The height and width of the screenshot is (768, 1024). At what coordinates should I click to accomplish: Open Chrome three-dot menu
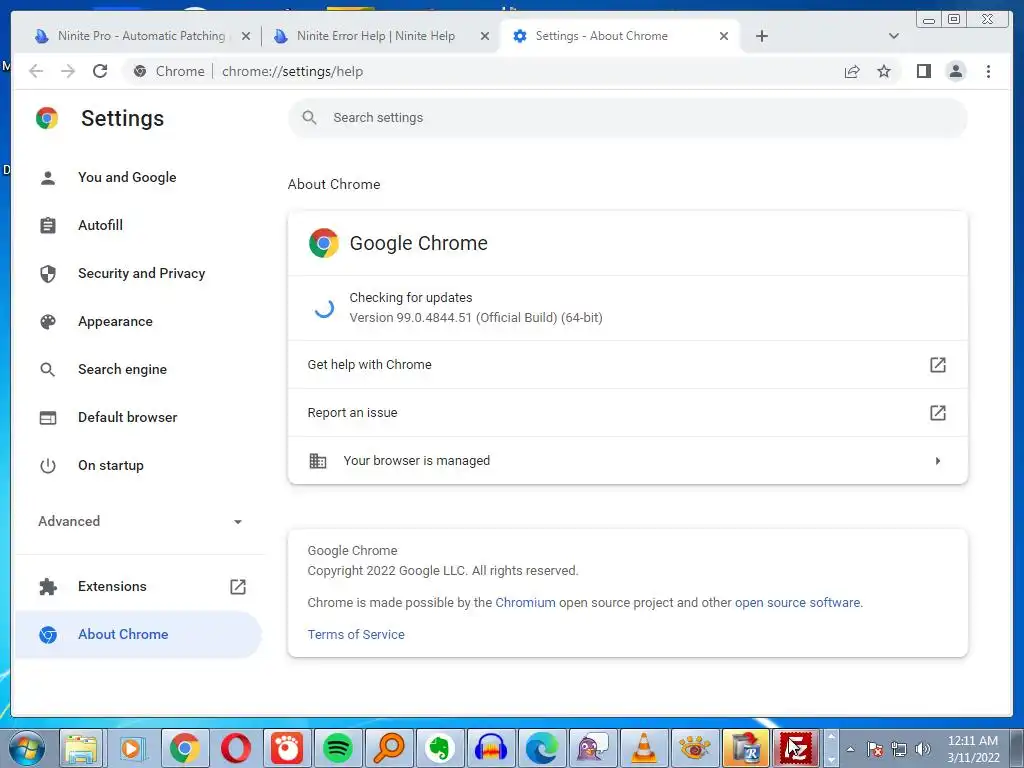pyautogui.click(x=988, y=71)
